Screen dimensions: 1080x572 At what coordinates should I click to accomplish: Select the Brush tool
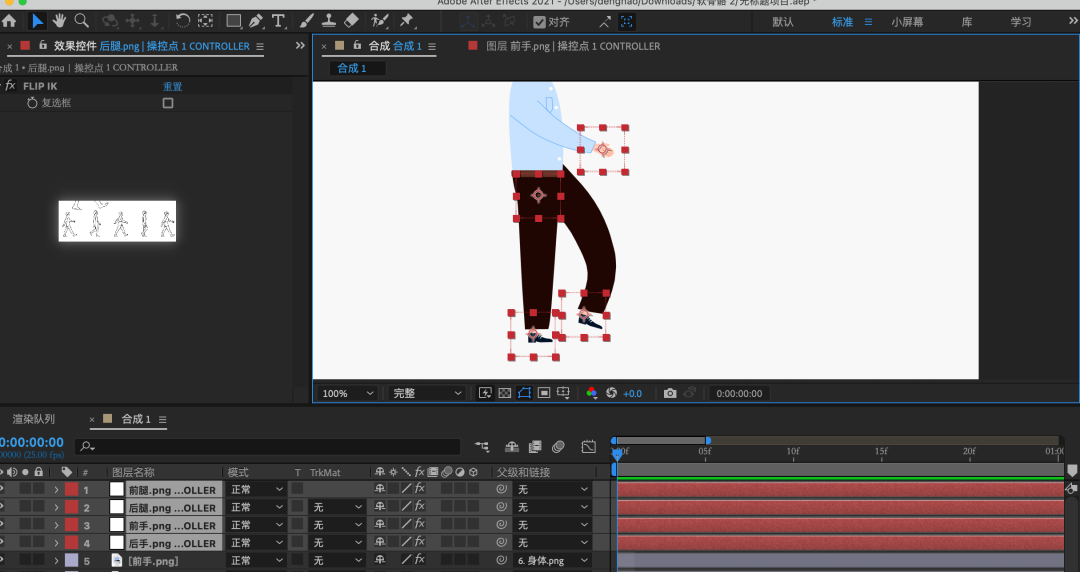(x=307, y=21)
